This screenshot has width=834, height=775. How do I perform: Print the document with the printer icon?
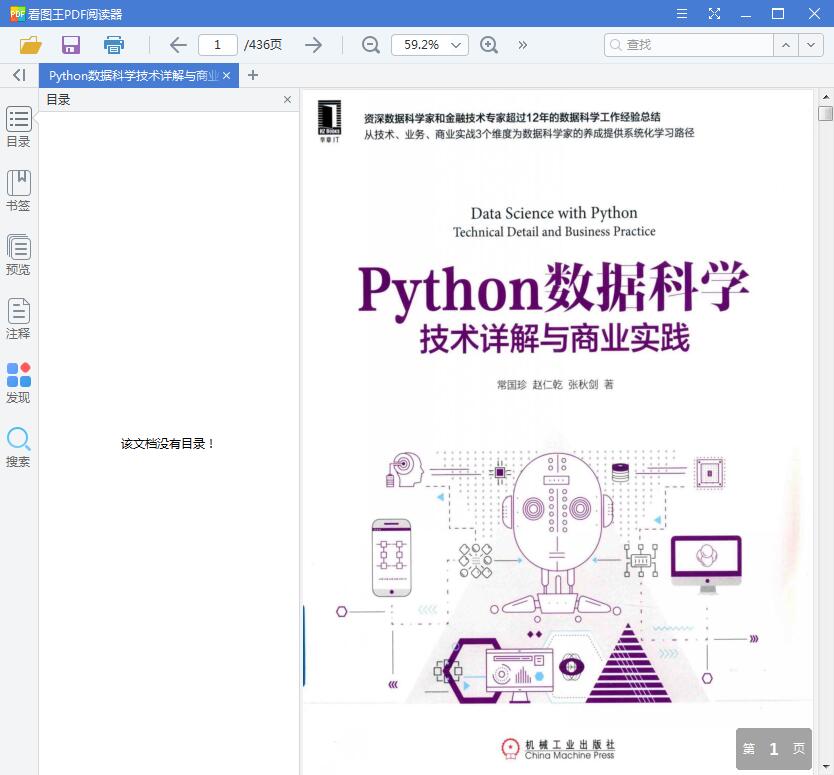[114, 45]
